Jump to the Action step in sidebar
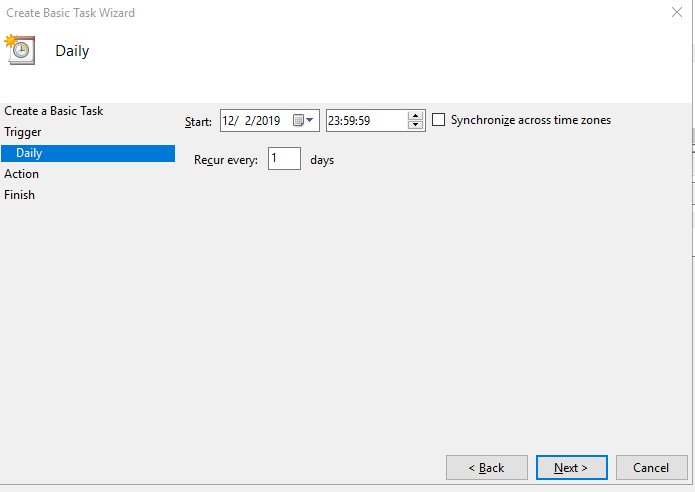This screenshot has height=492, width=695. [x=22, y=174]
